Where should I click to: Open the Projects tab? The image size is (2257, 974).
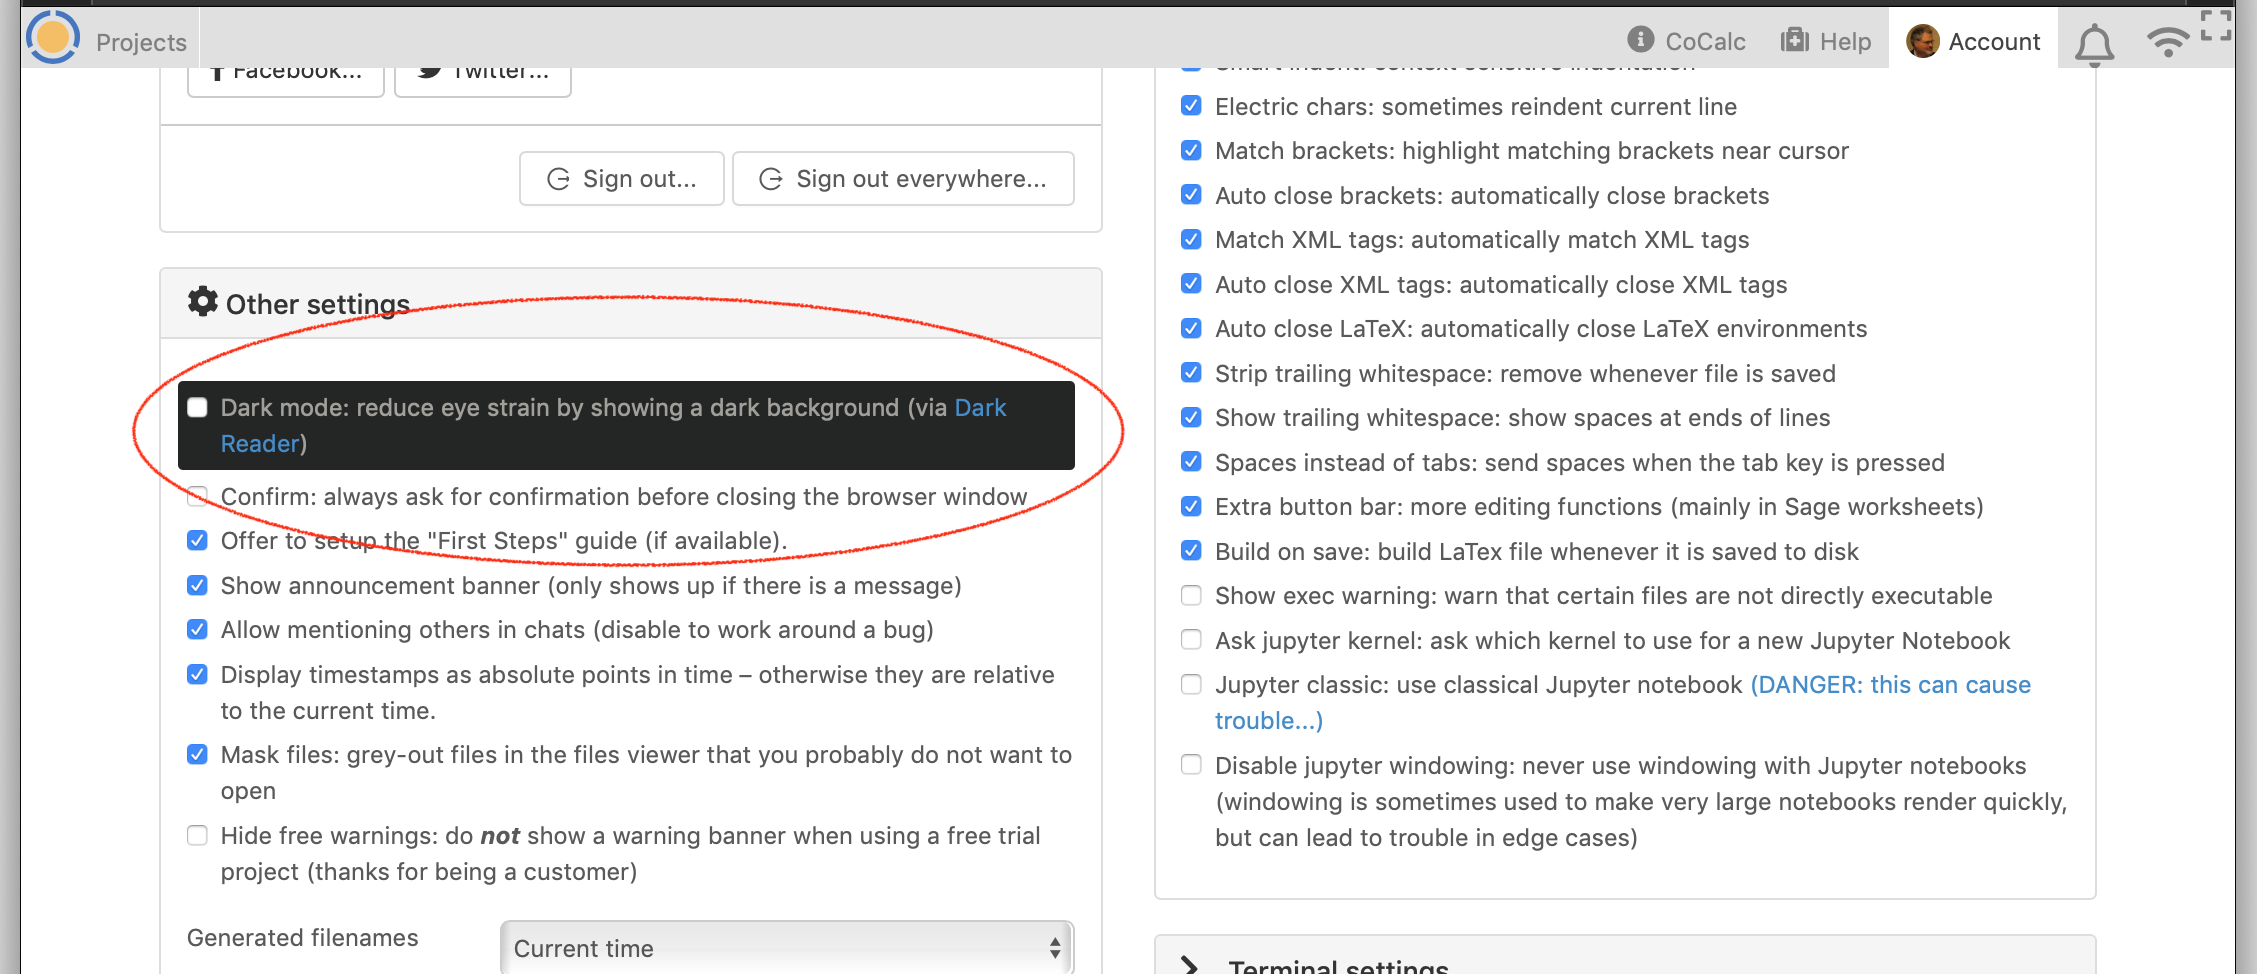click(141, 42)
